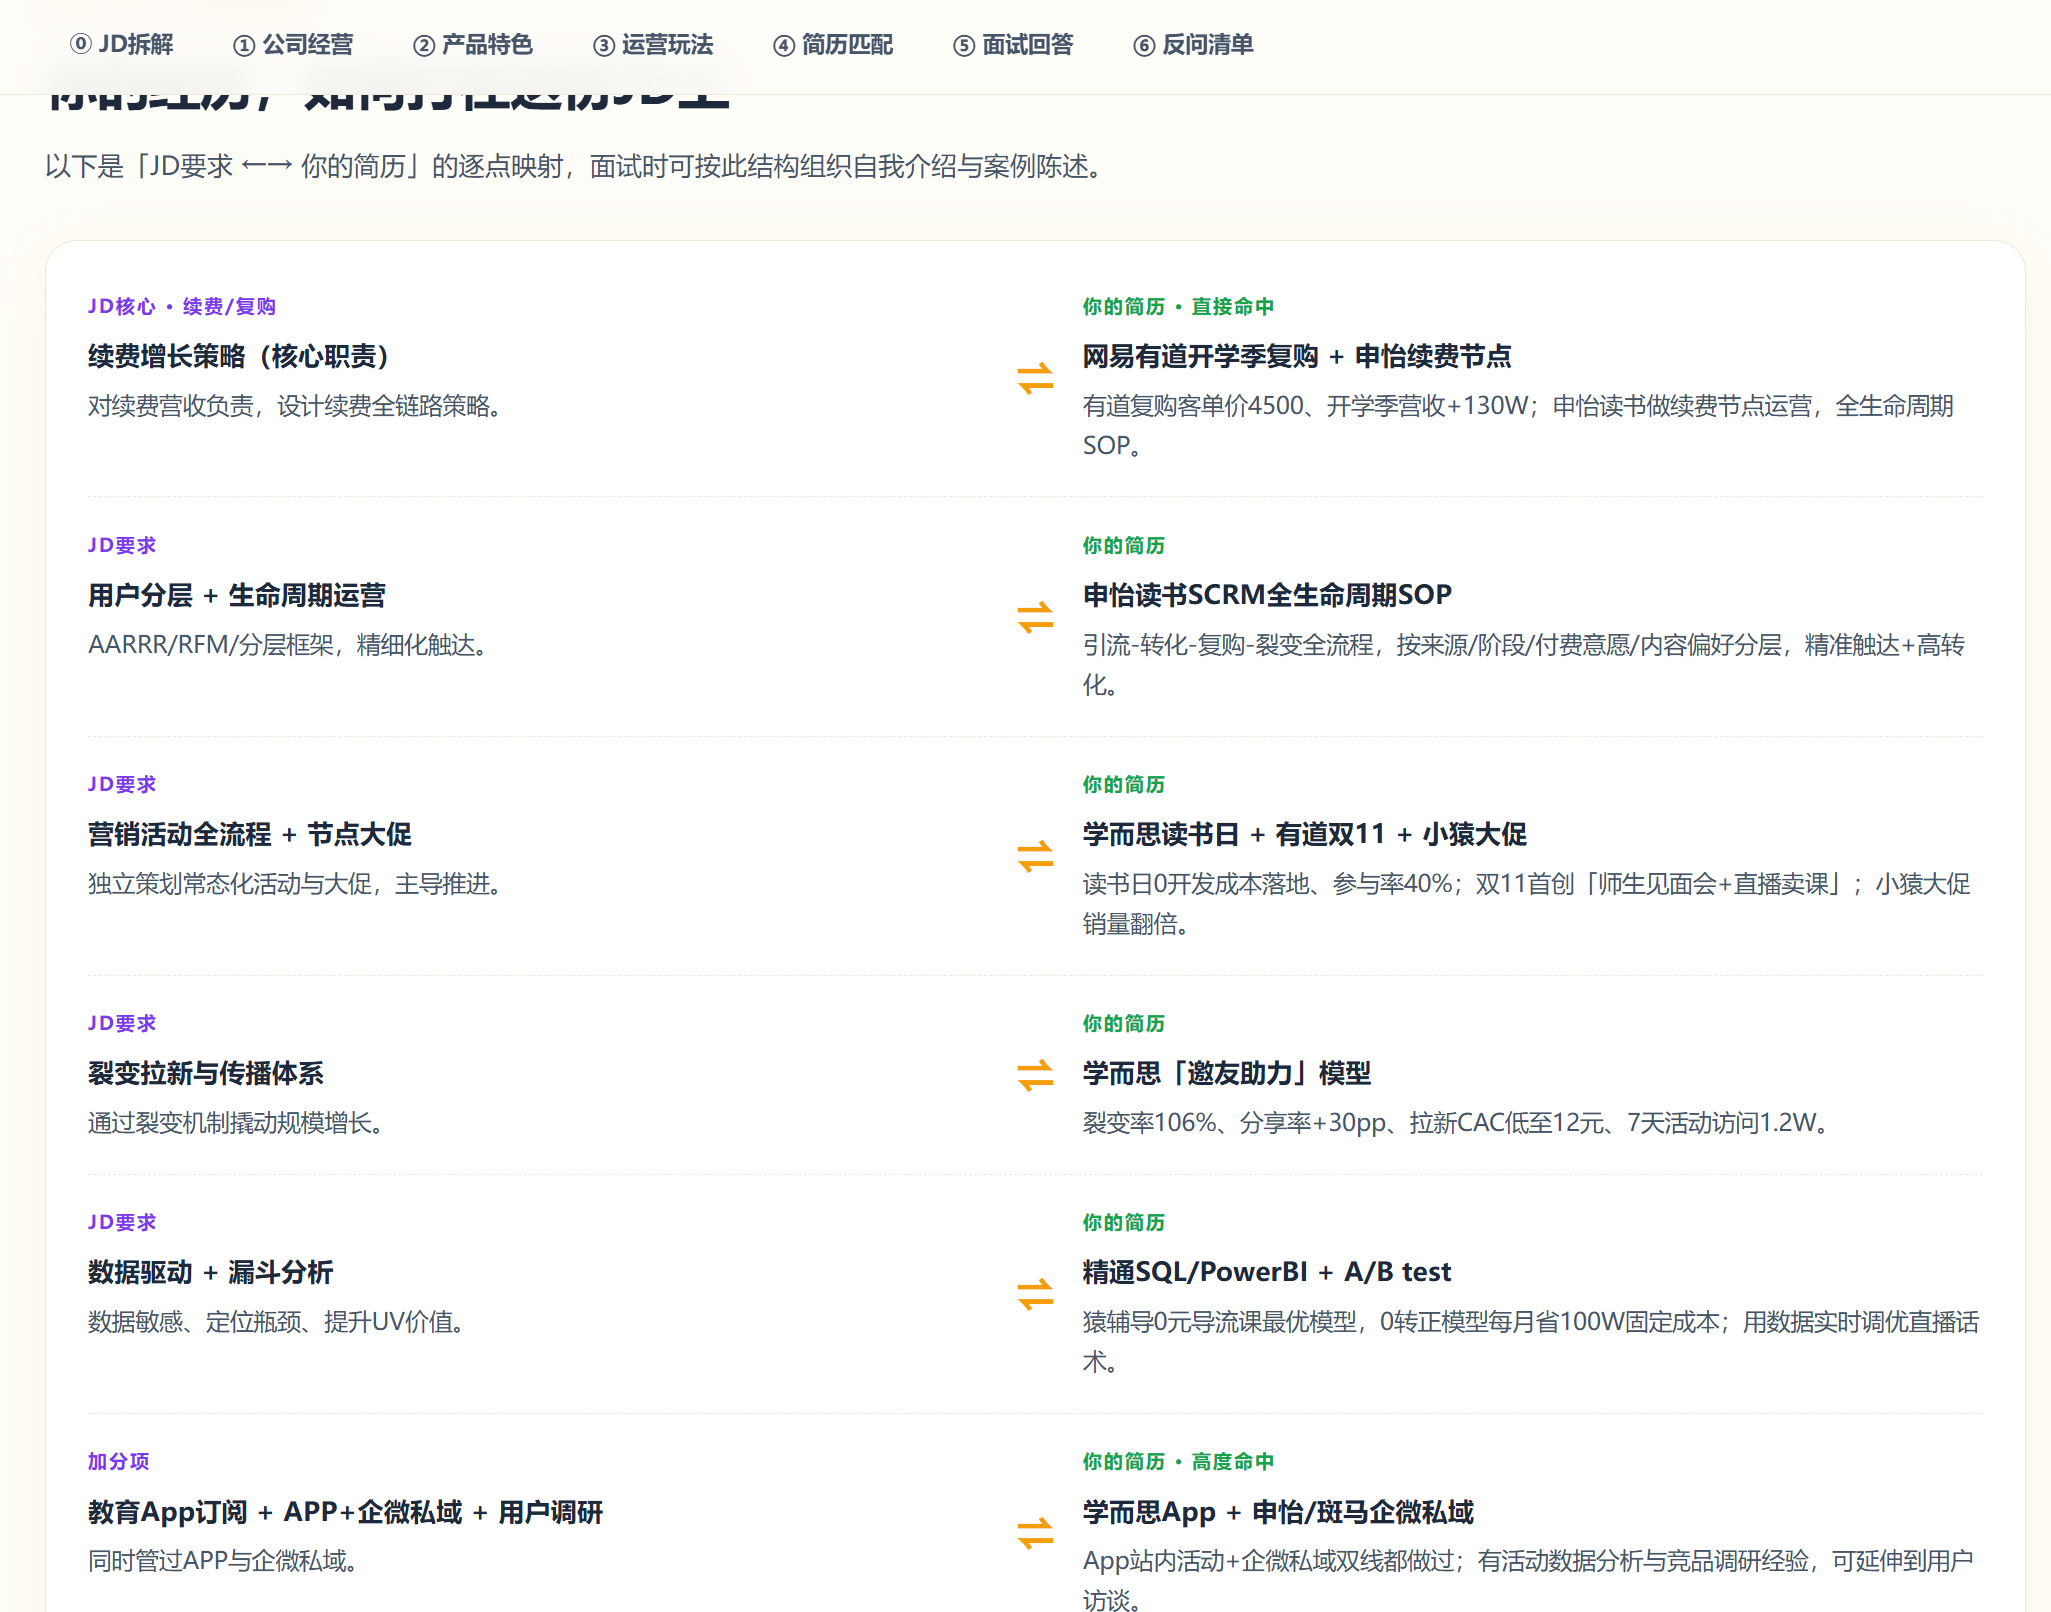This screenshot has height=1612, width=2051.
Task: Click the heading 网易有道开学季复购 + 申怡续费节点
Action: click(1297, 356)
